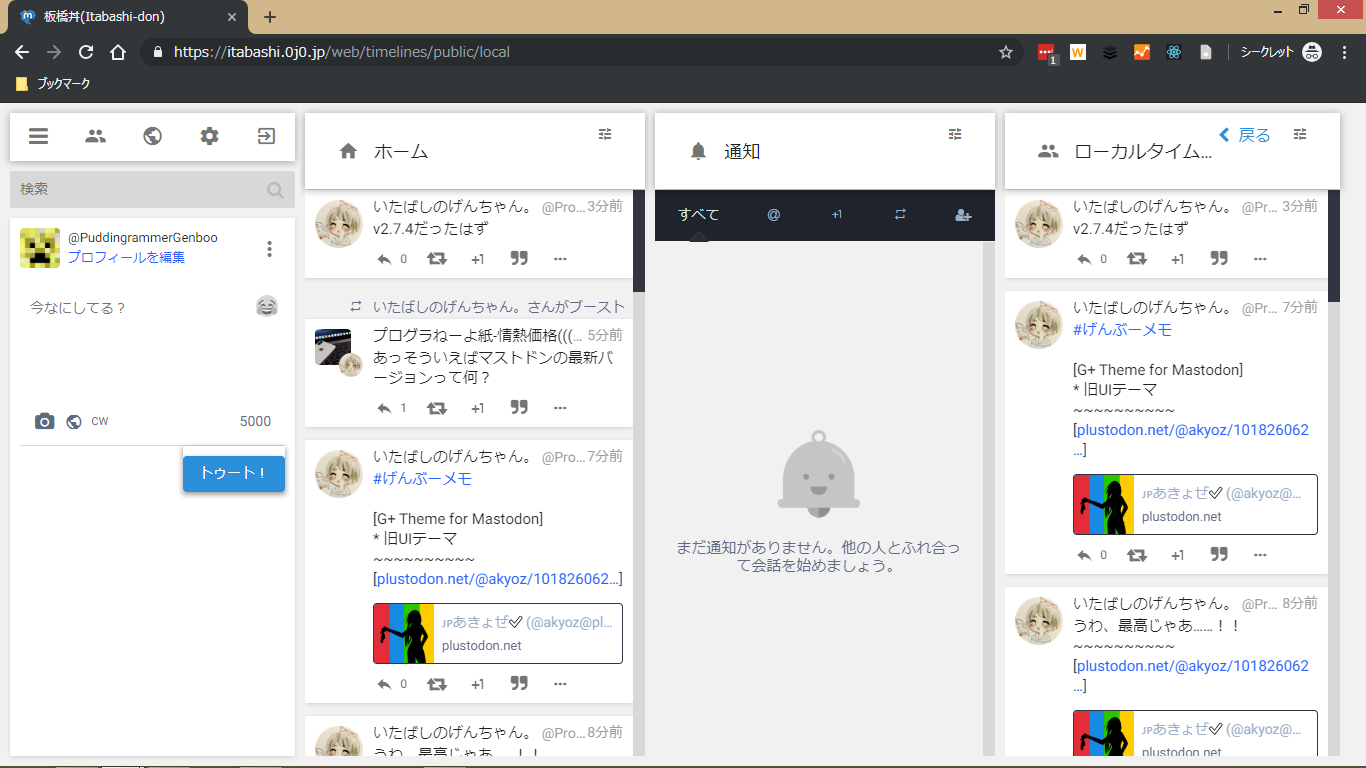
Task: Open the emoji picker in the compose box
Action: (266, 307)
